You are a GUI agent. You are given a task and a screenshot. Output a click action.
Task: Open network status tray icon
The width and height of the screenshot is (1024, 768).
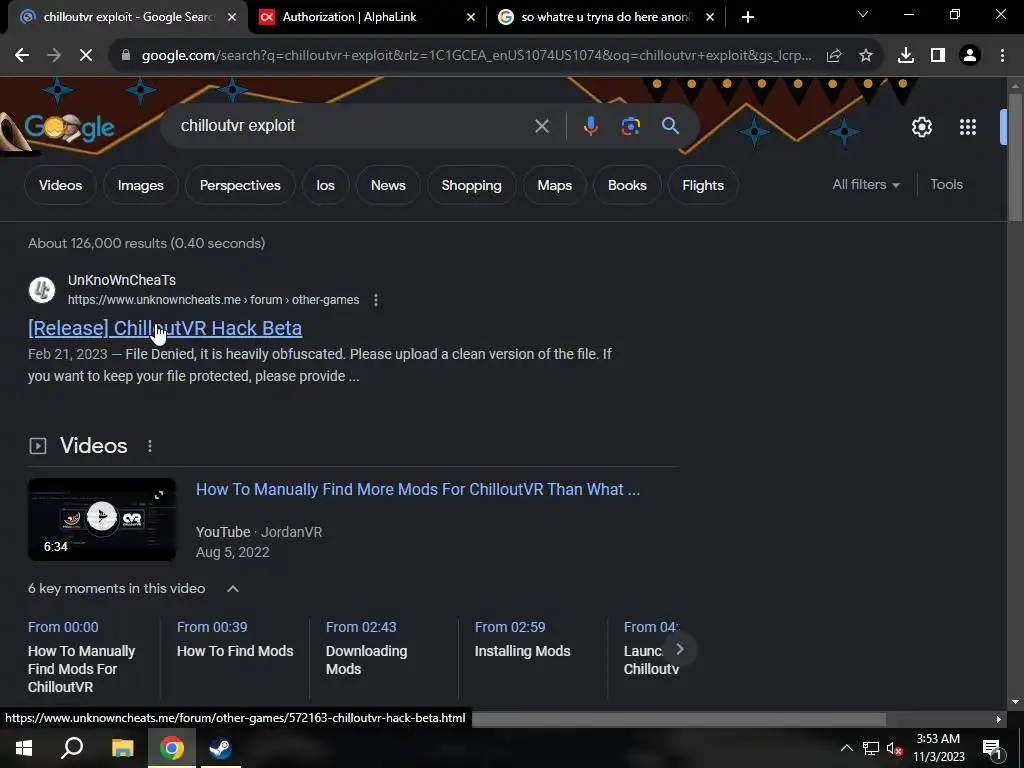click(x=871, y=748)
